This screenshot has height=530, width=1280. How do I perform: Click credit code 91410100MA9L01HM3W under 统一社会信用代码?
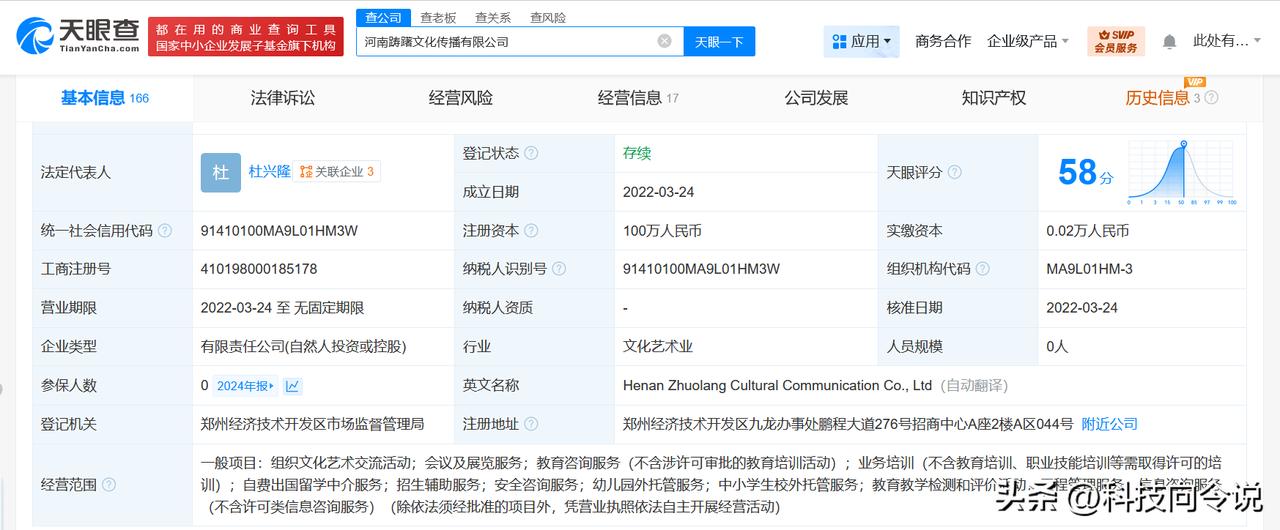coord(279,230)
